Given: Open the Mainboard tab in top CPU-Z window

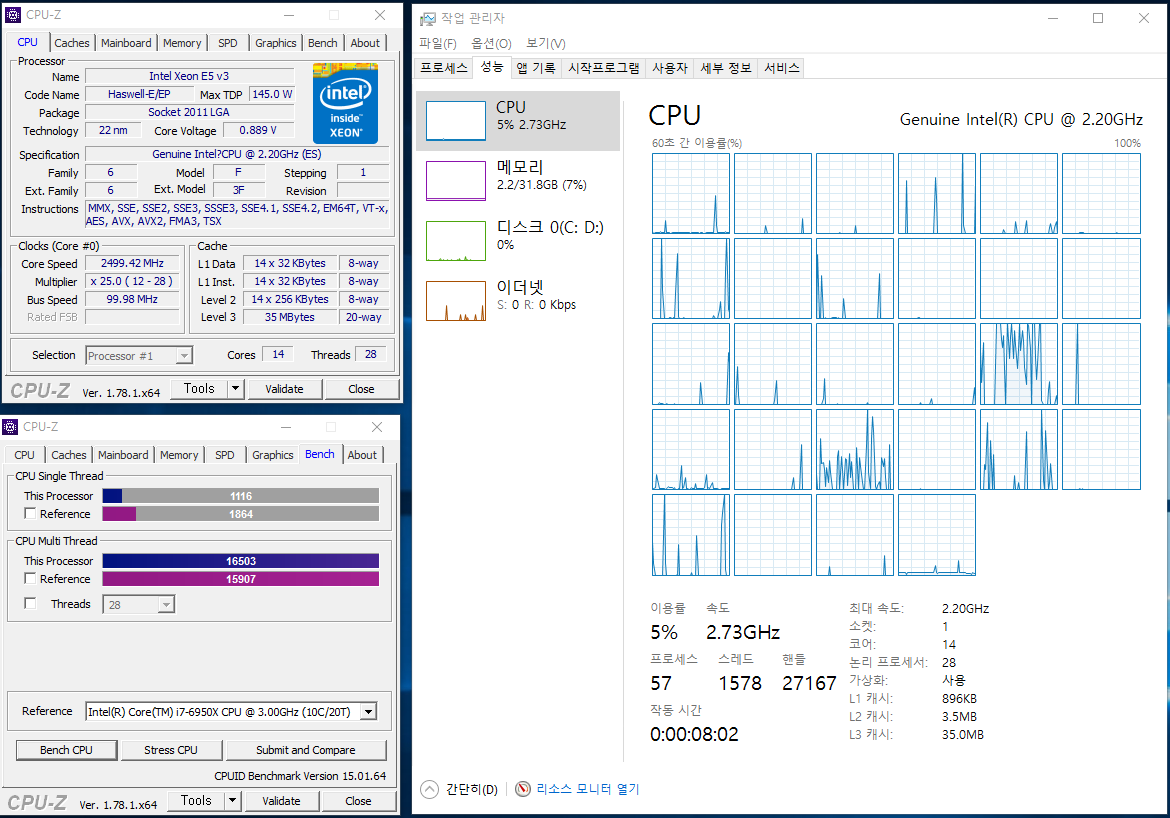Looking at the screenshot, I should [x=126, y=43].
